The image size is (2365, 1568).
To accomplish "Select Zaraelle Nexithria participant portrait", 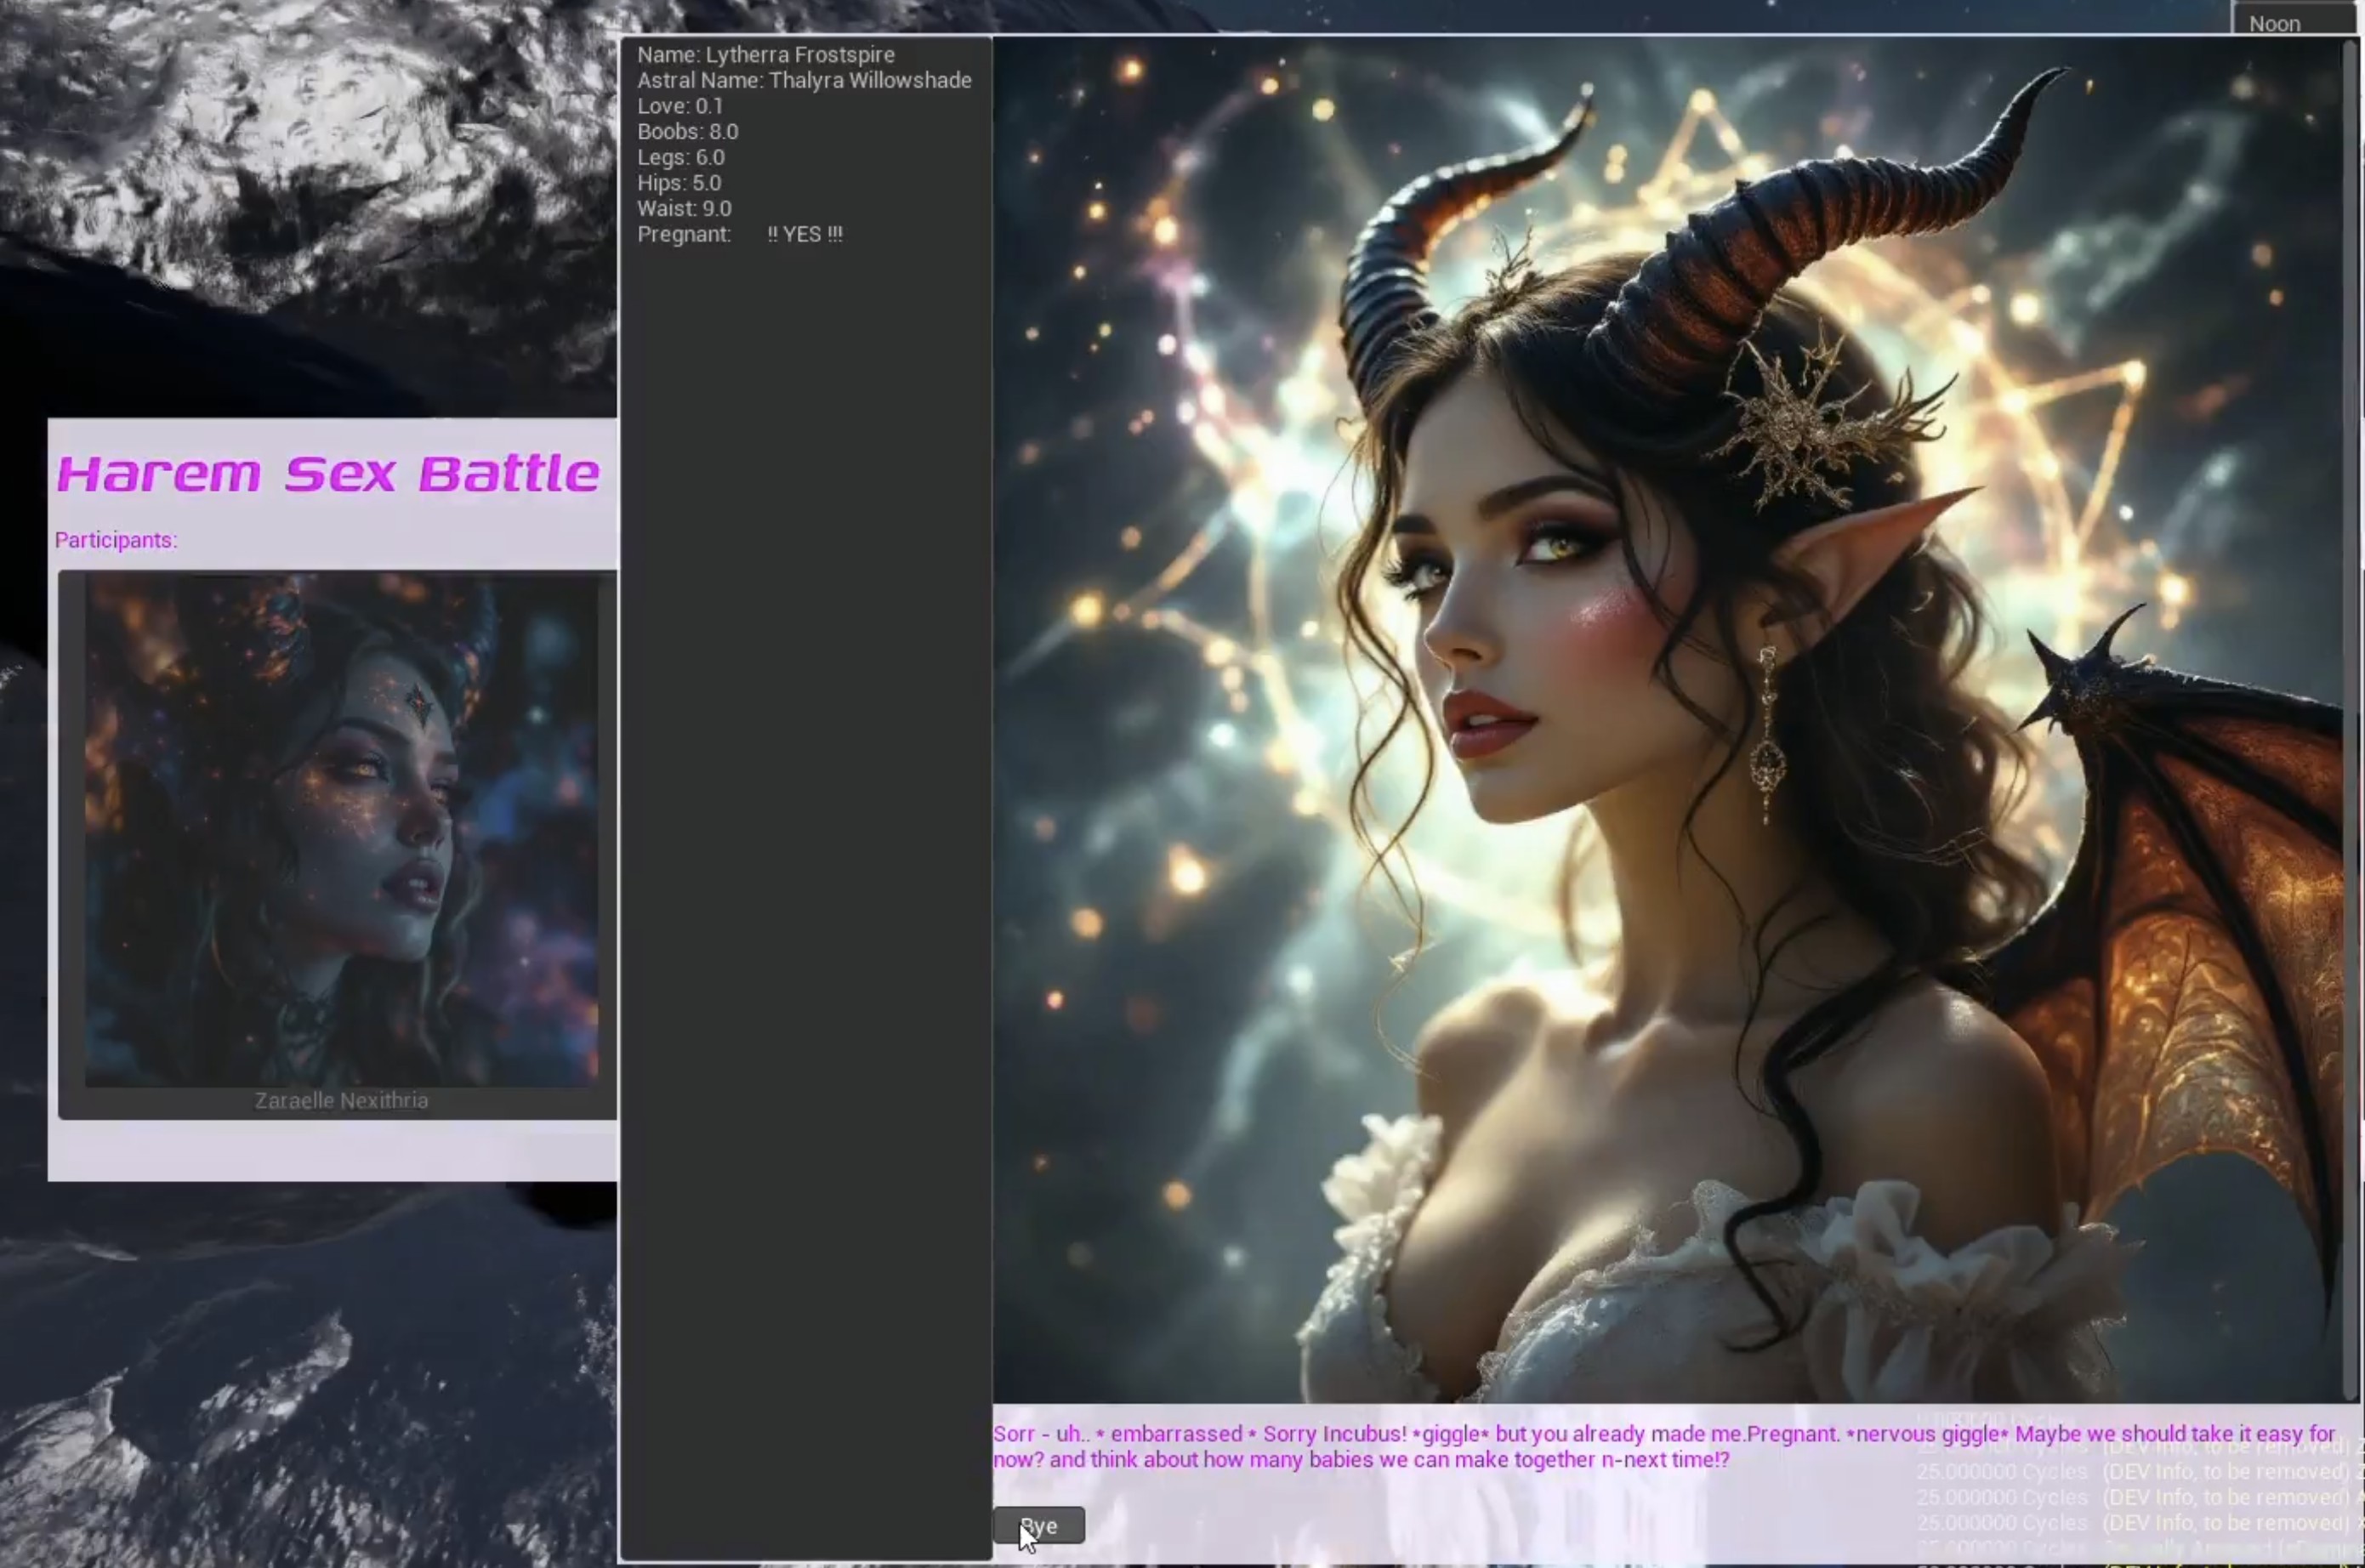I will tap(341, 830).
